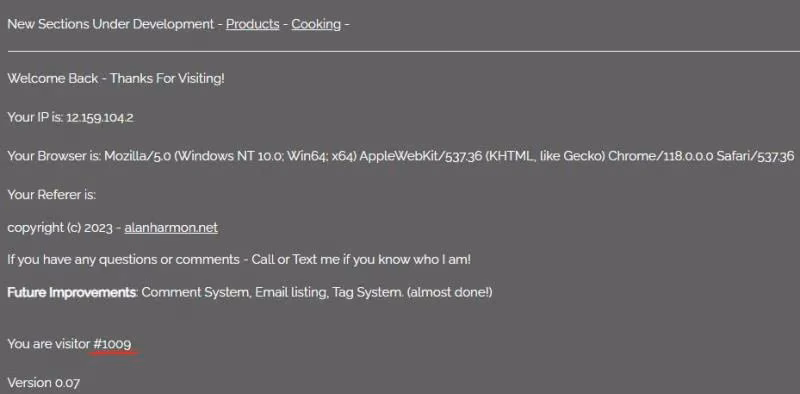Click the 'Call or Text me' sentence
The height and width of the screenshot is (394, 800).
tap(361, 259)
